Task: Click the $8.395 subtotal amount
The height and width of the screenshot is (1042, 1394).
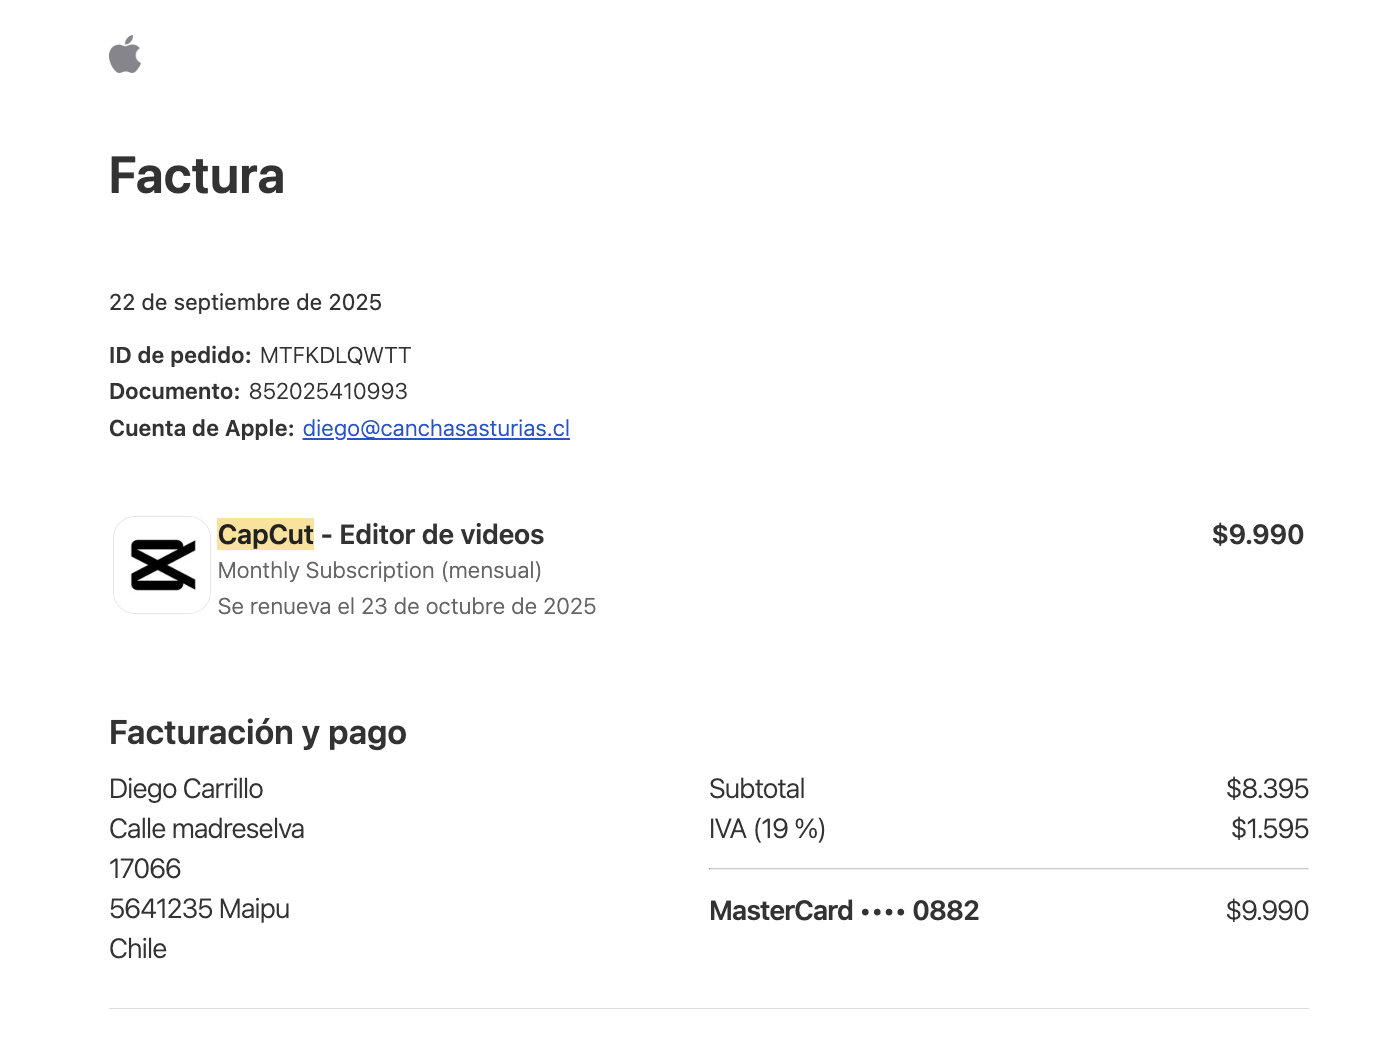Action: [1267, 789]
